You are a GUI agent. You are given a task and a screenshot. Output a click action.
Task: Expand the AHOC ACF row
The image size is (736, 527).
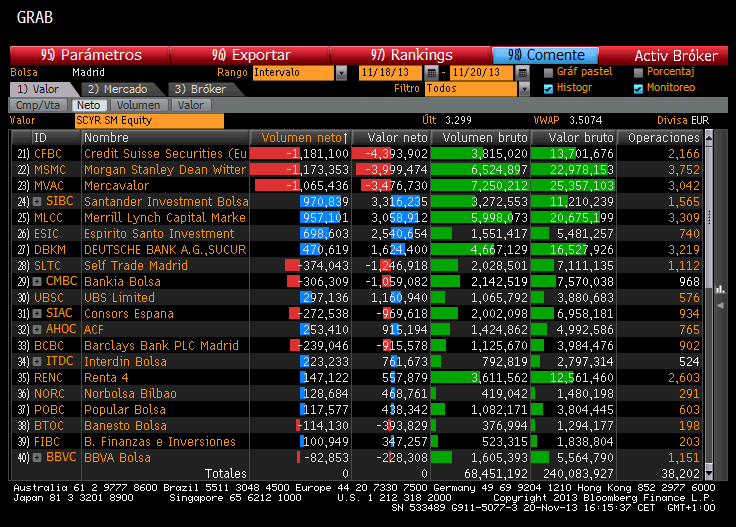(x=37, y=329)
